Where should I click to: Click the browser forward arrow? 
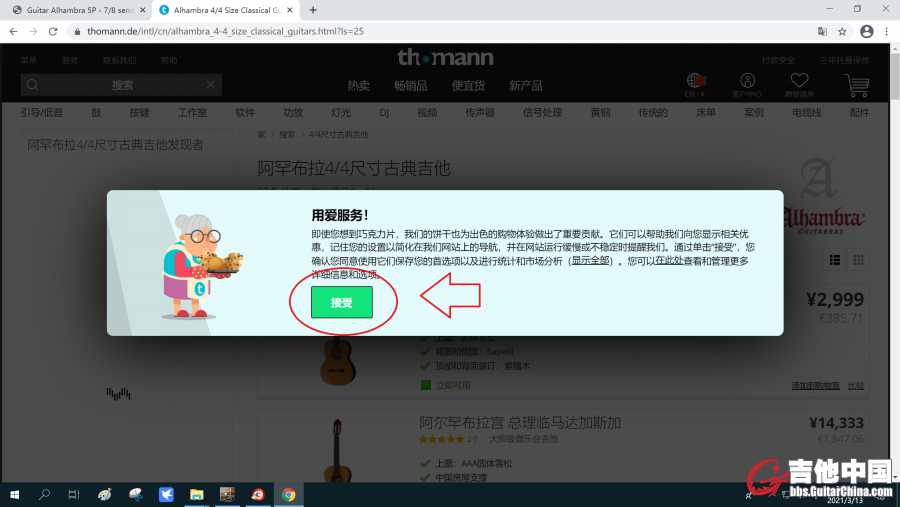(33, 32)
